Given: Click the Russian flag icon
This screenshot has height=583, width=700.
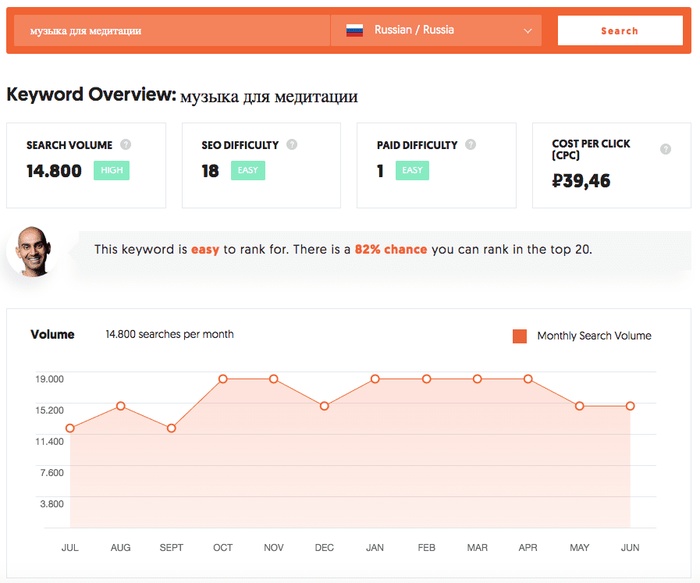Looking at the screenshot, I should (x=354, y=30).
